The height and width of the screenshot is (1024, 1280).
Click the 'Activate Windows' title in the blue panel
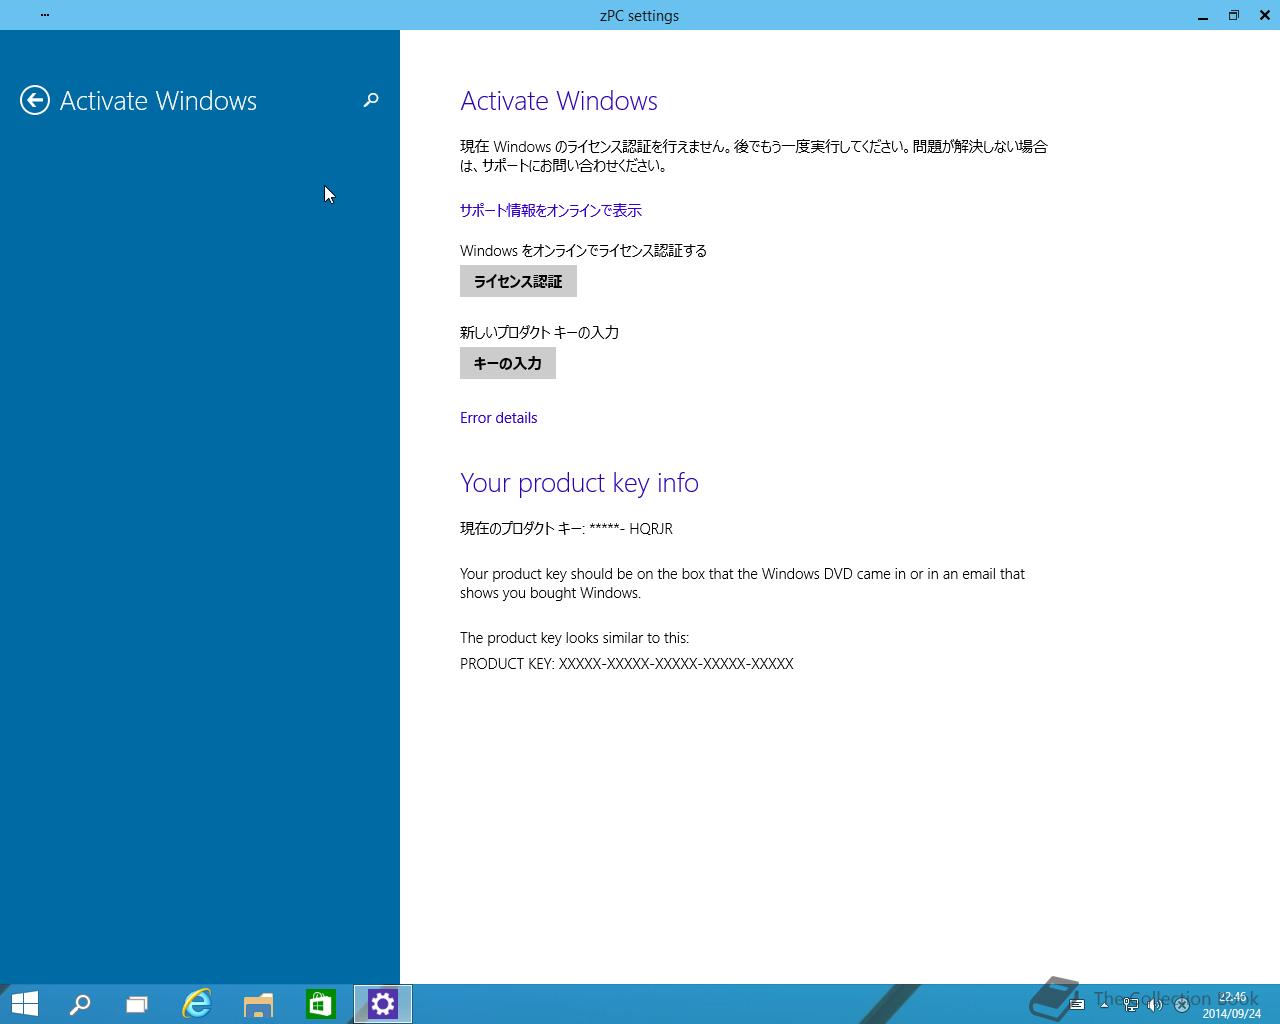click(x=158, y=101)
